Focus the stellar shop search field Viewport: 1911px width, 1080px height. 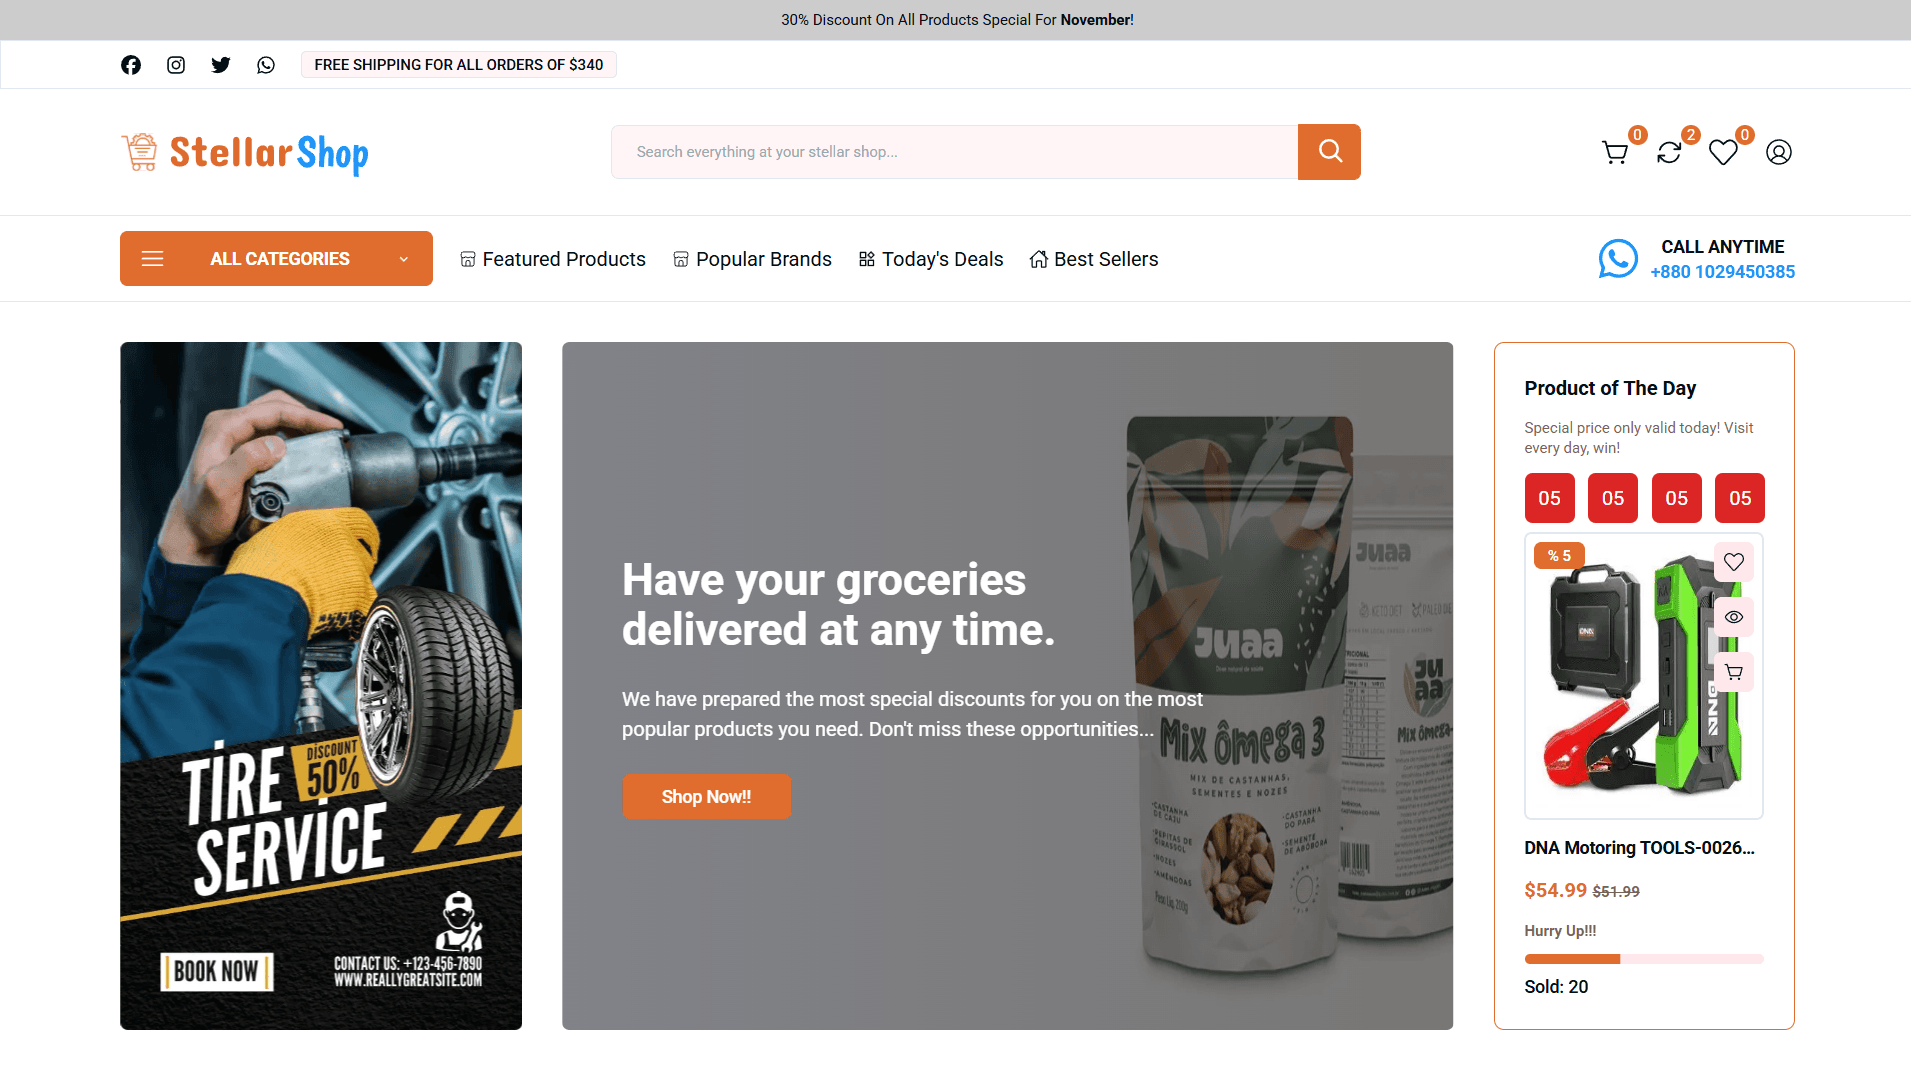pos(955,152)
